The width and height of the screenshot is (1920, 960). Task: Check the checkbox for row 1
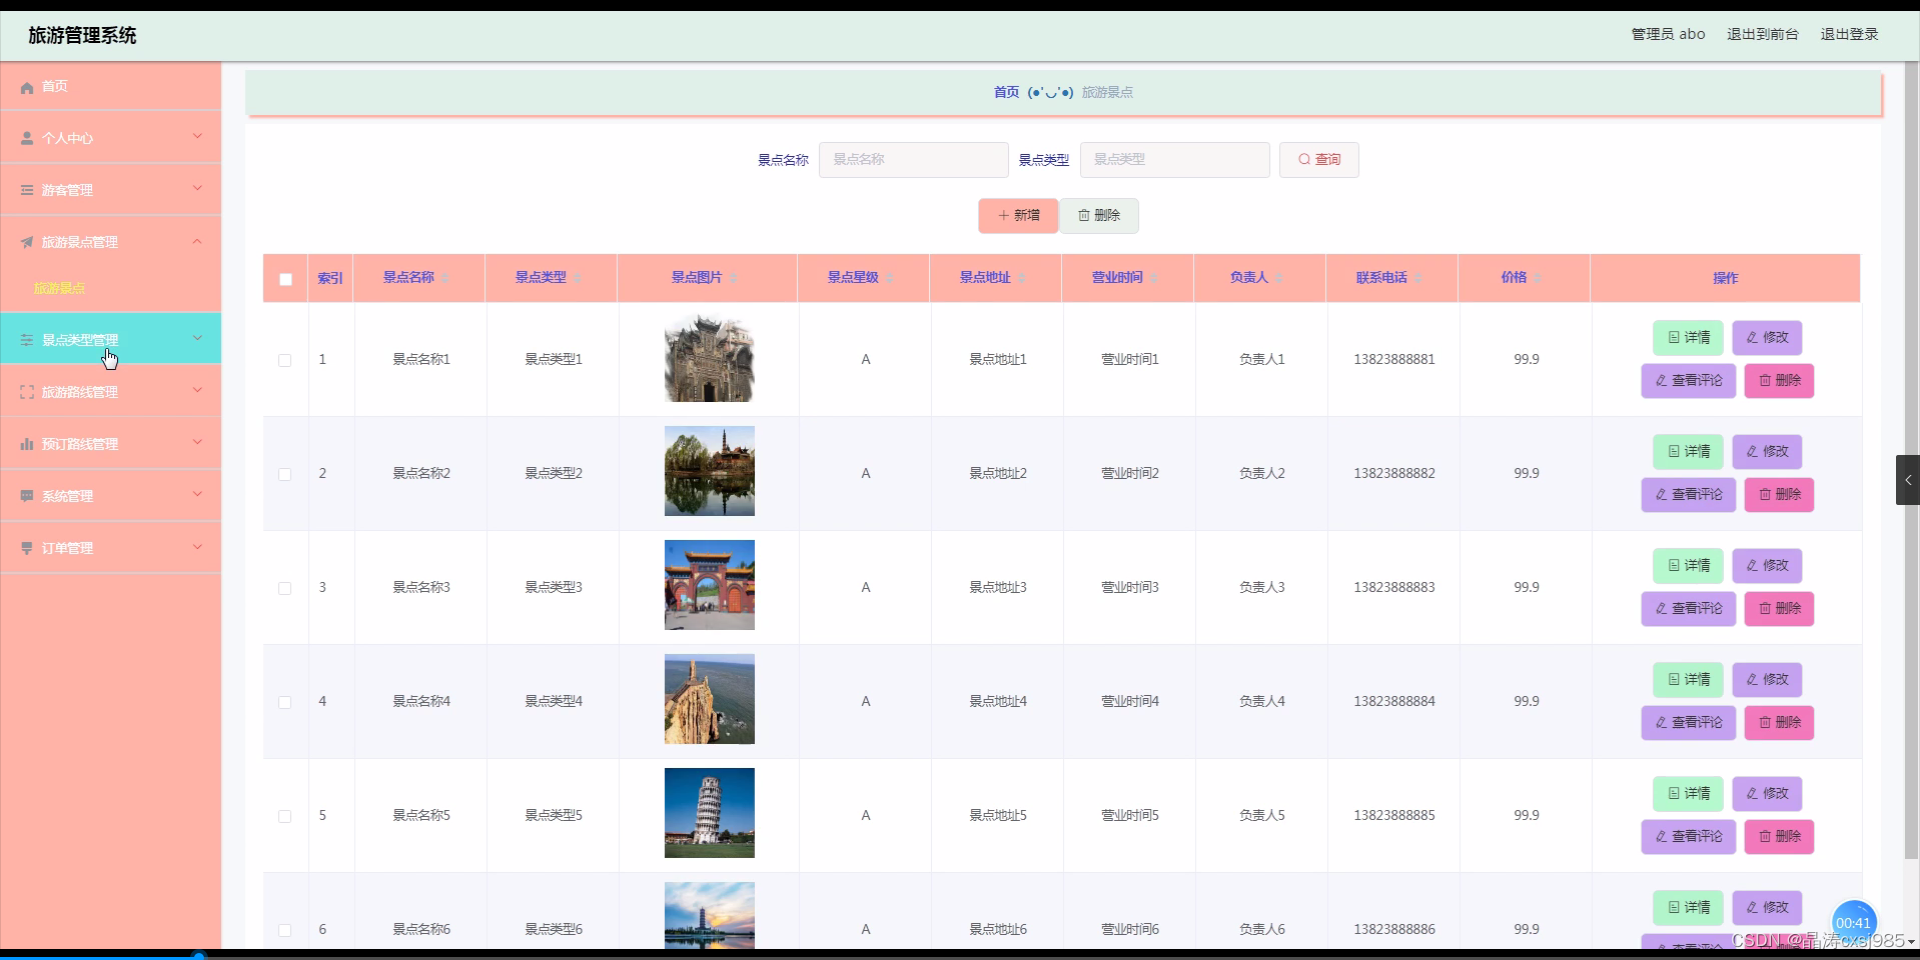(284, 361)
